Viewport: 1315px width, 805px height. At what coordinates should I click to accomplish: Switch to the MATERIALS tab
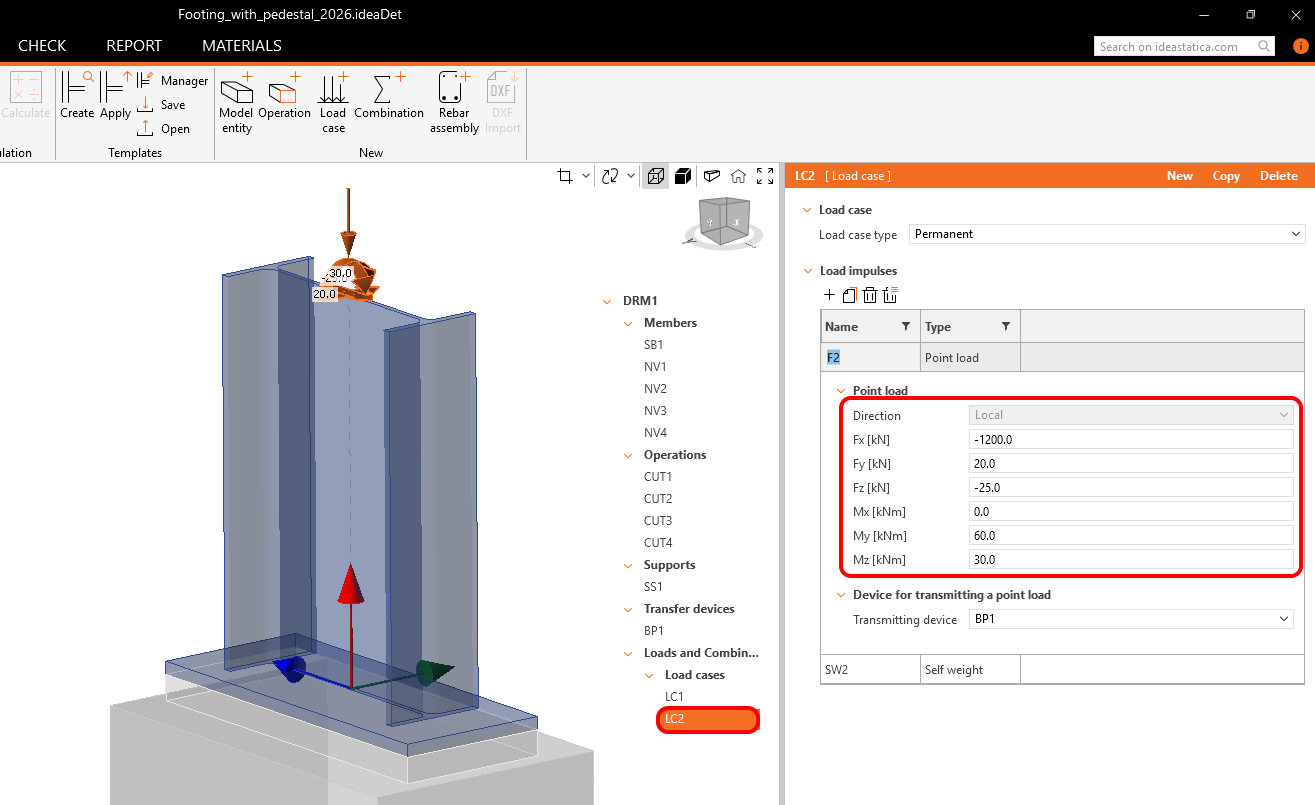(x=241, y=46)
